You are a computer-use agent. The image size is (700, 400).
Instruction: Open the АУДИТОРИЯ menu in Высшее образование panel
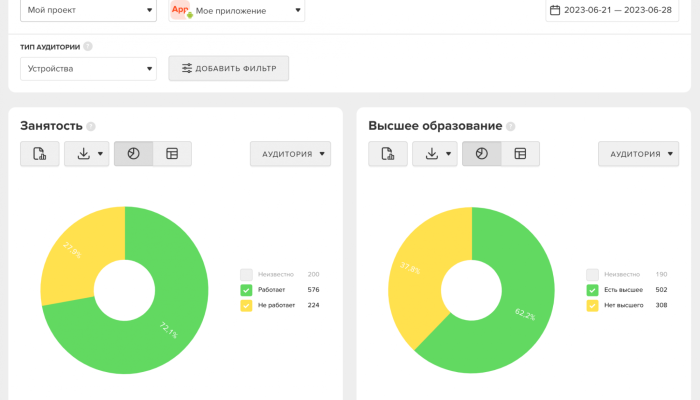click(x=638, y=154)
